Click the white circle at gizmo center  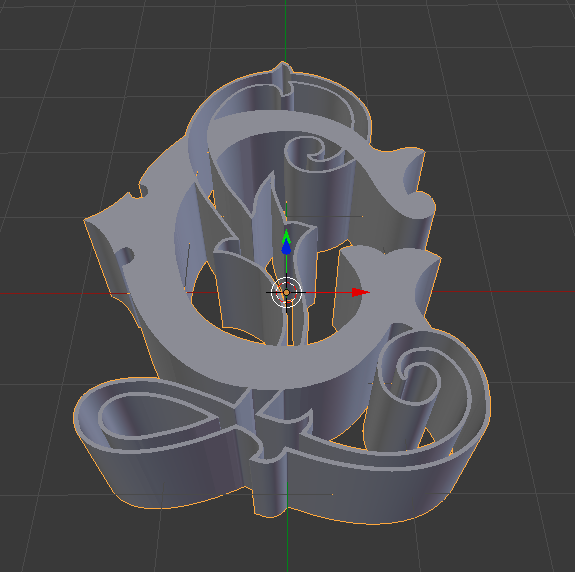tap(286, 293)
